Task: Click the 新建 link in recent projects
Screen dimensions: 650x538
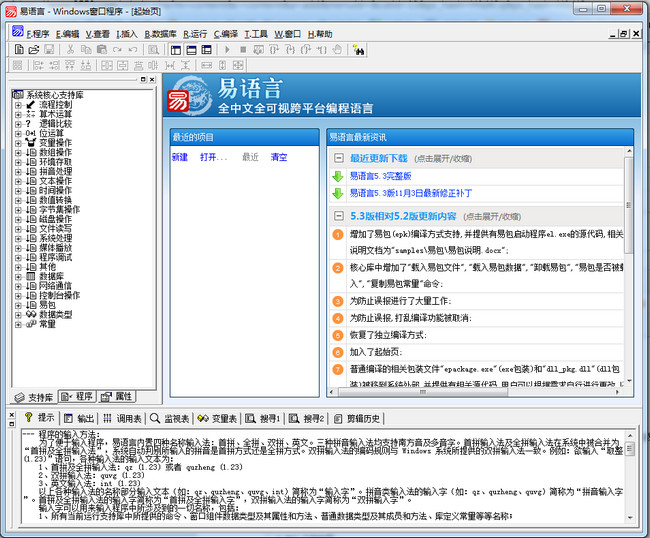Action: click(x=180, y=157)
